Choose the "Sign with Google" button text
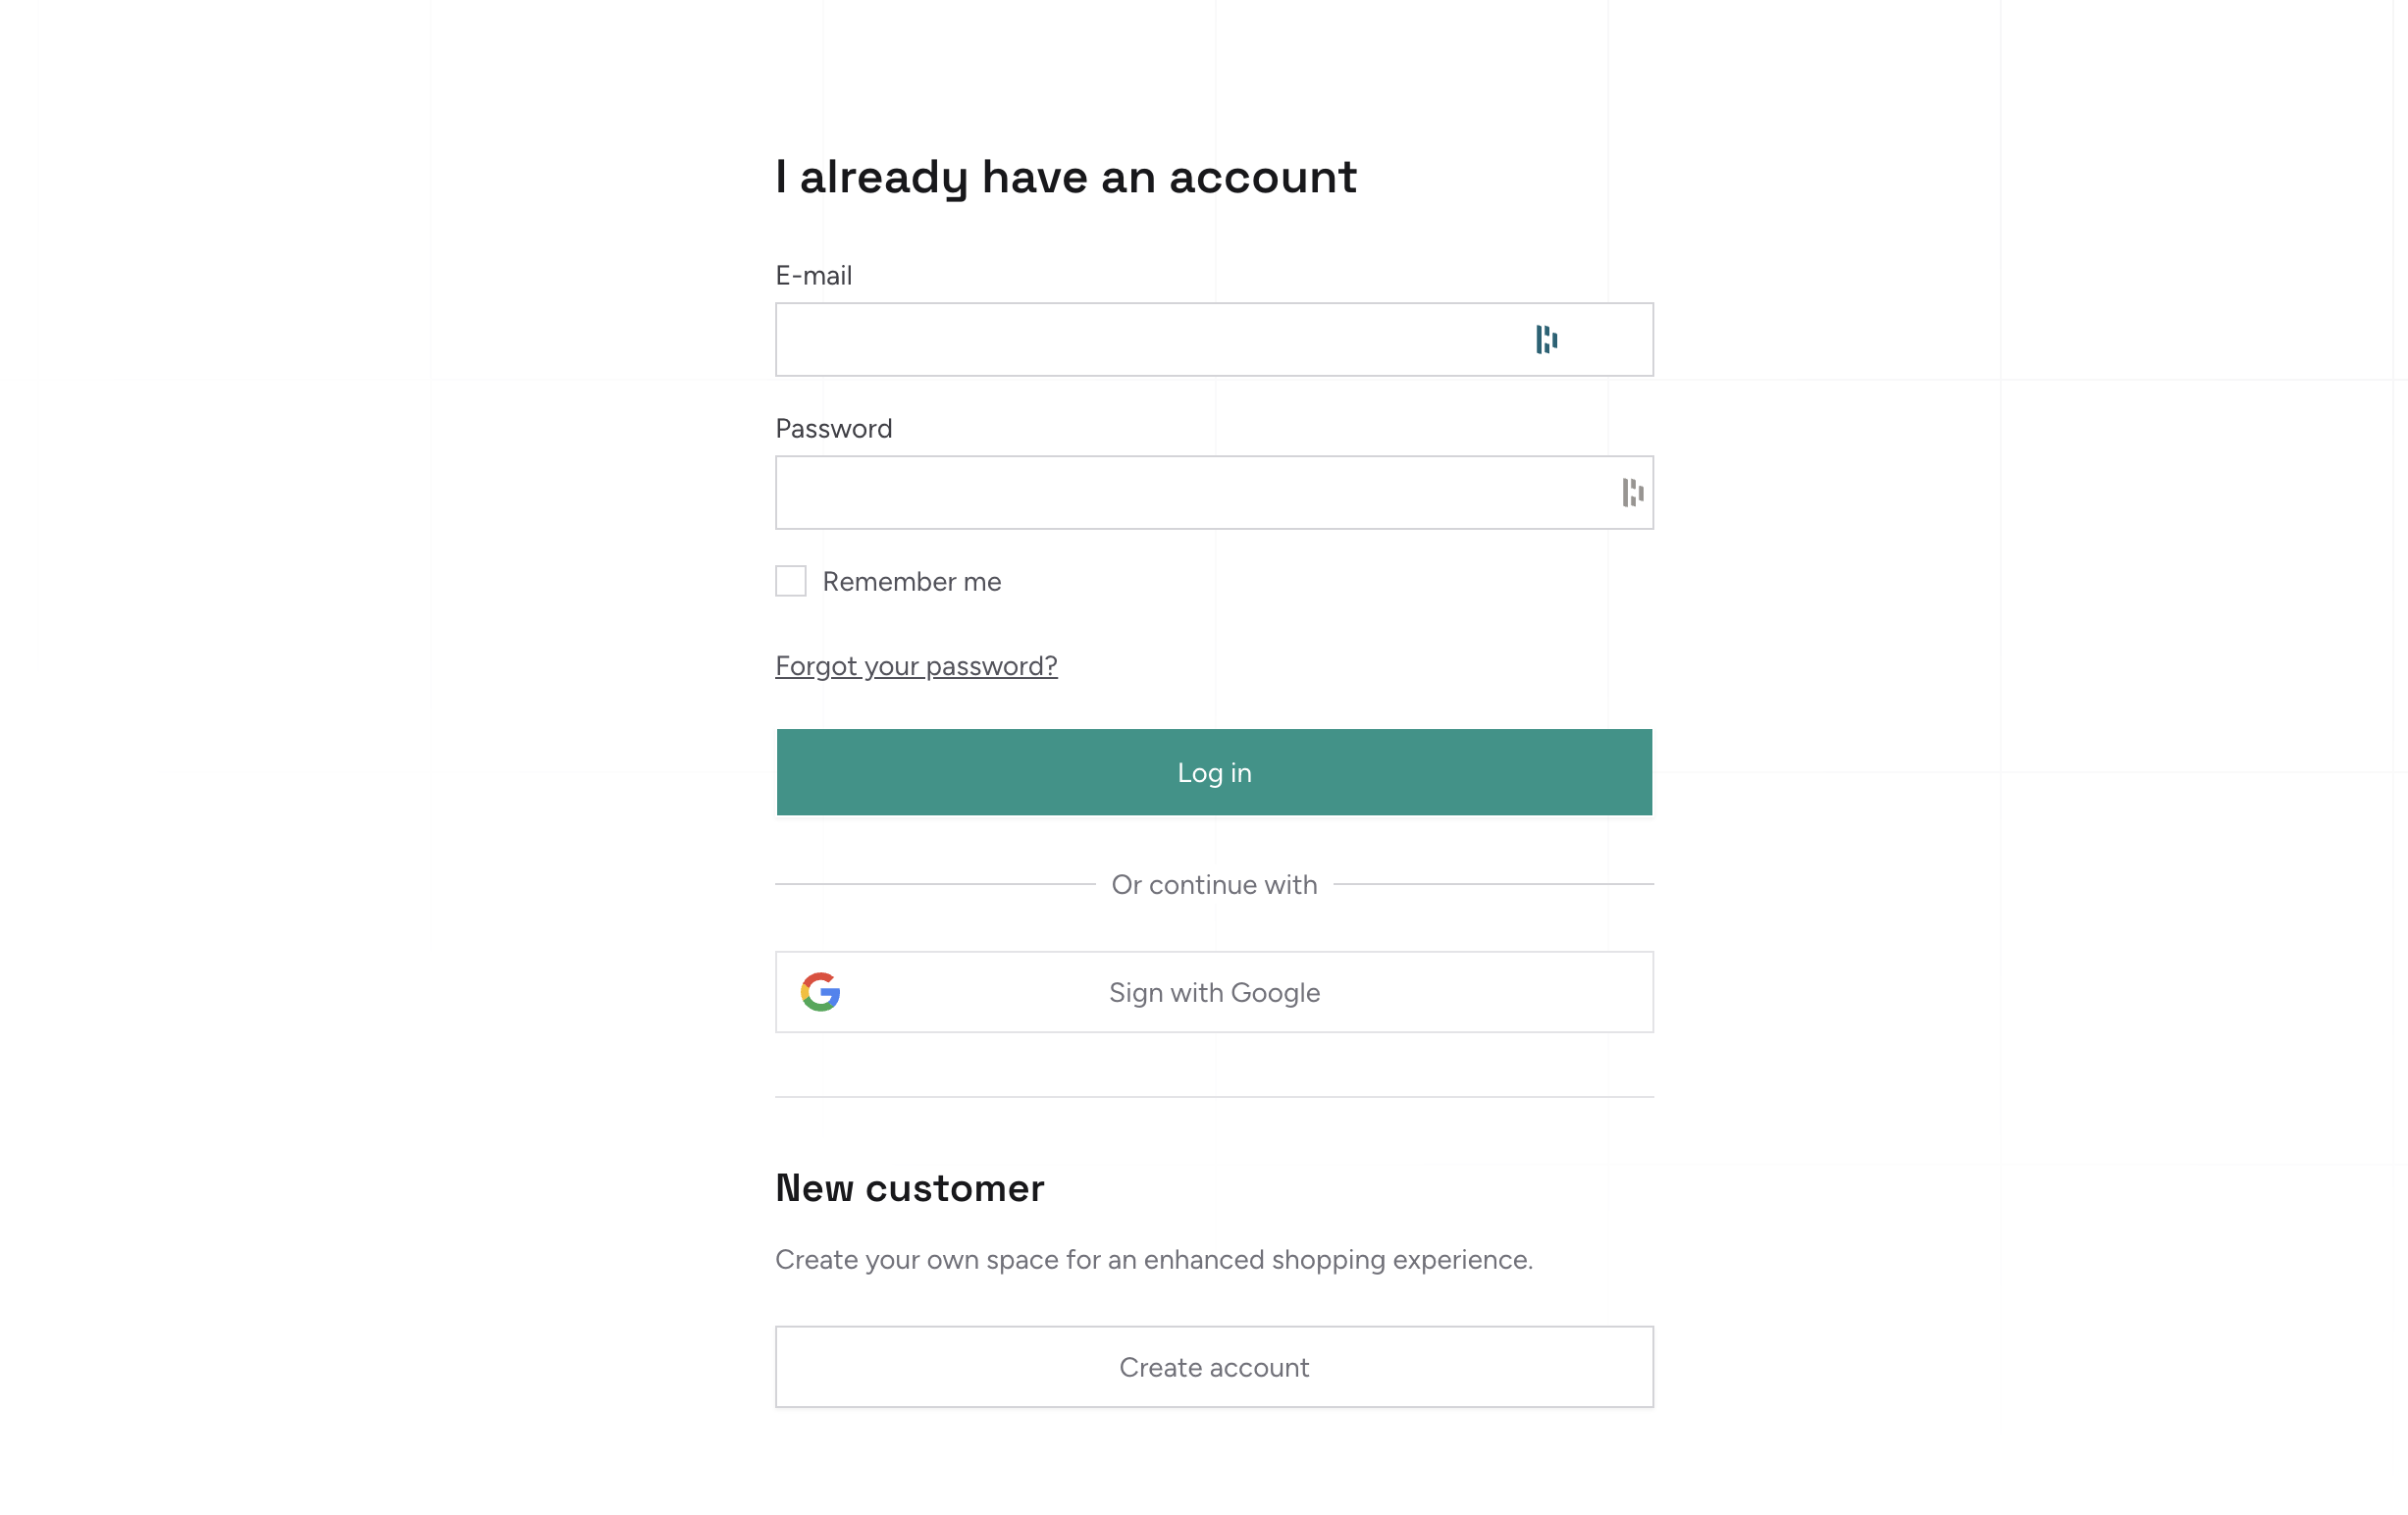The height and width of the screenshot is (1515, 2408). (1214, 993)
